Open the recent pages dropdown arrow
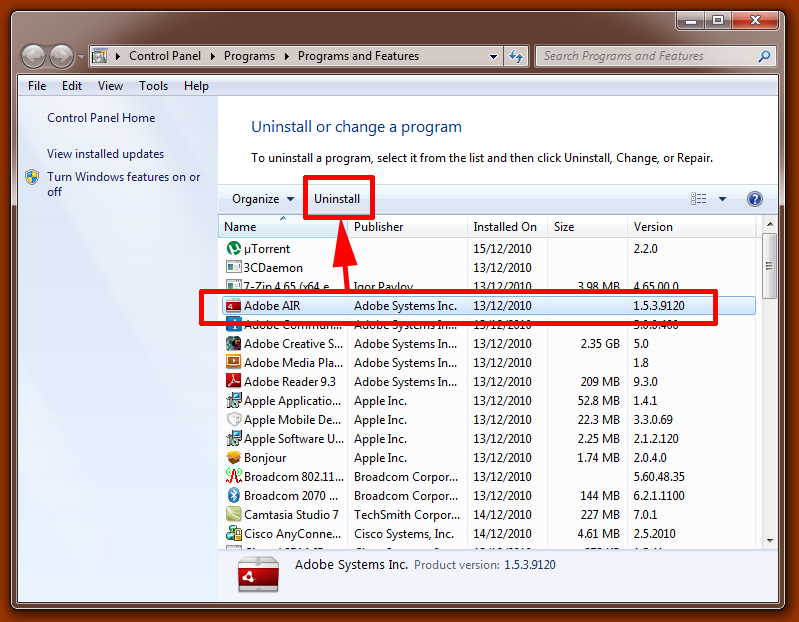Image resolution: width=799 pixels, height=622 pixels. pos(81,57)
